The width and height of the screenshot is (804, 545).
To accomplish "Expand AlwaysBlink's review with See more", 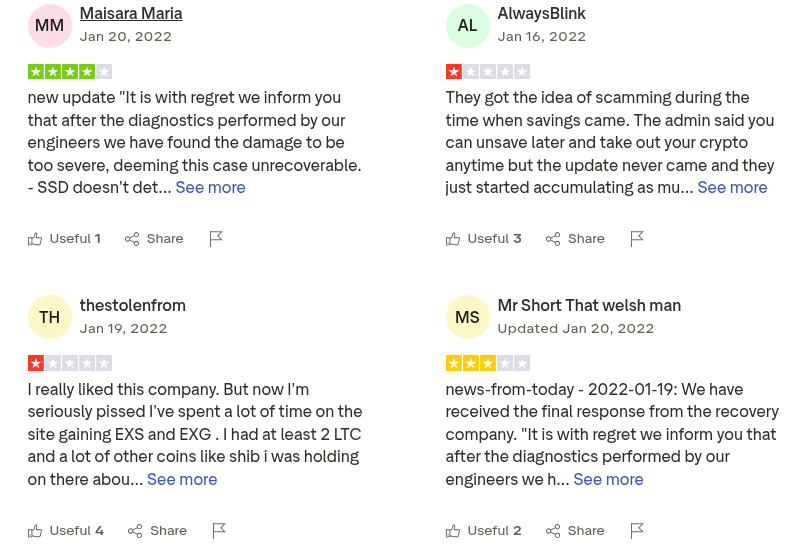I will (x=732, y=187).
